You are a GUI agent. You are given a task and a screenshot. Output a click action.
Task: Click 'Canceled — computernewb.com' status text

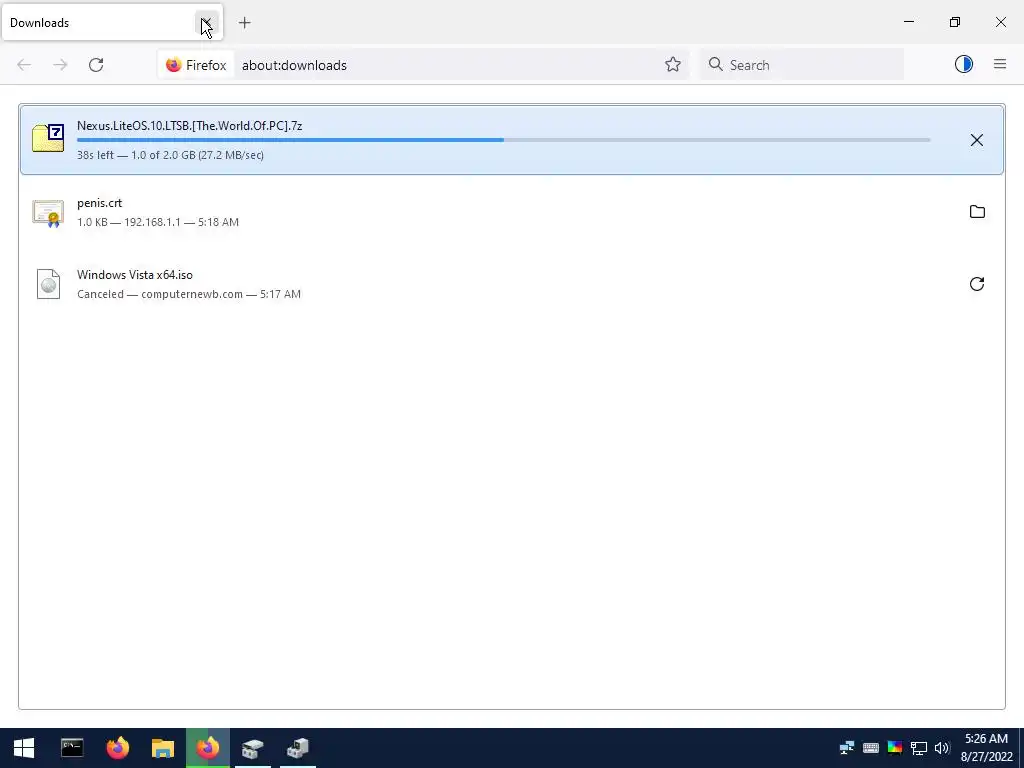coord(189,294)
